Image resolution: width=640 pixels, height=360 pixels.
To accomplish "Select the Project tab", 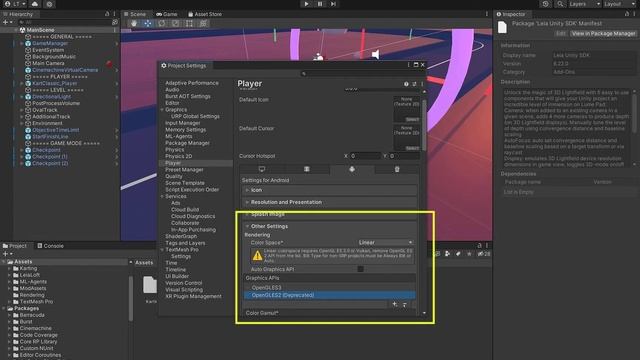I will 15,246.
